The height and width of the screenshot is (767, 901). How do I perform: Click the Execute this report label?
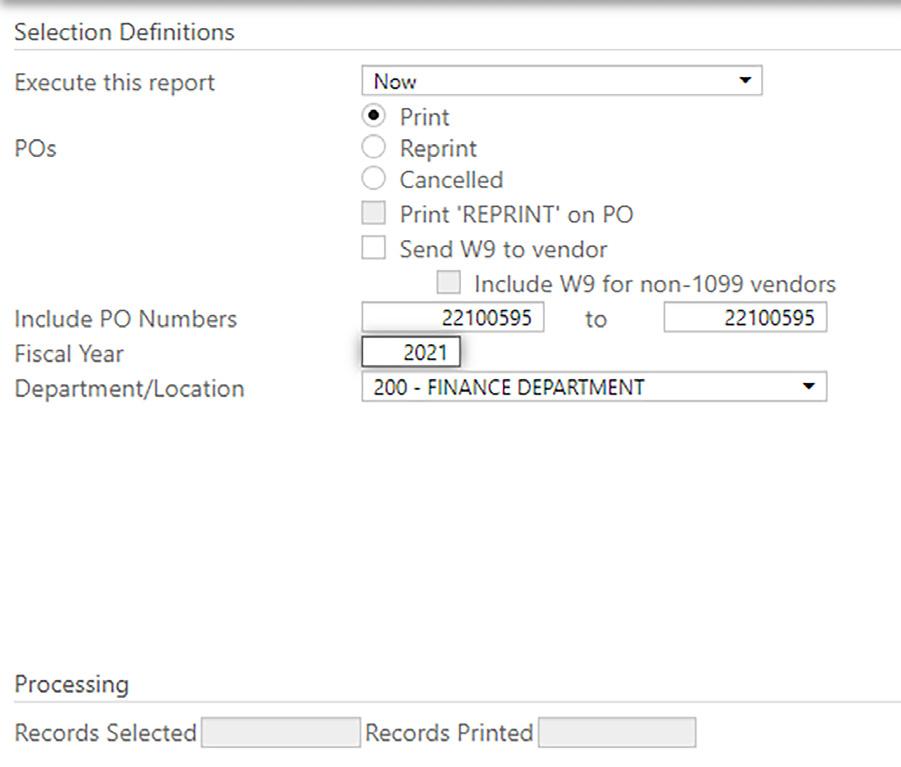click(114, 83)
